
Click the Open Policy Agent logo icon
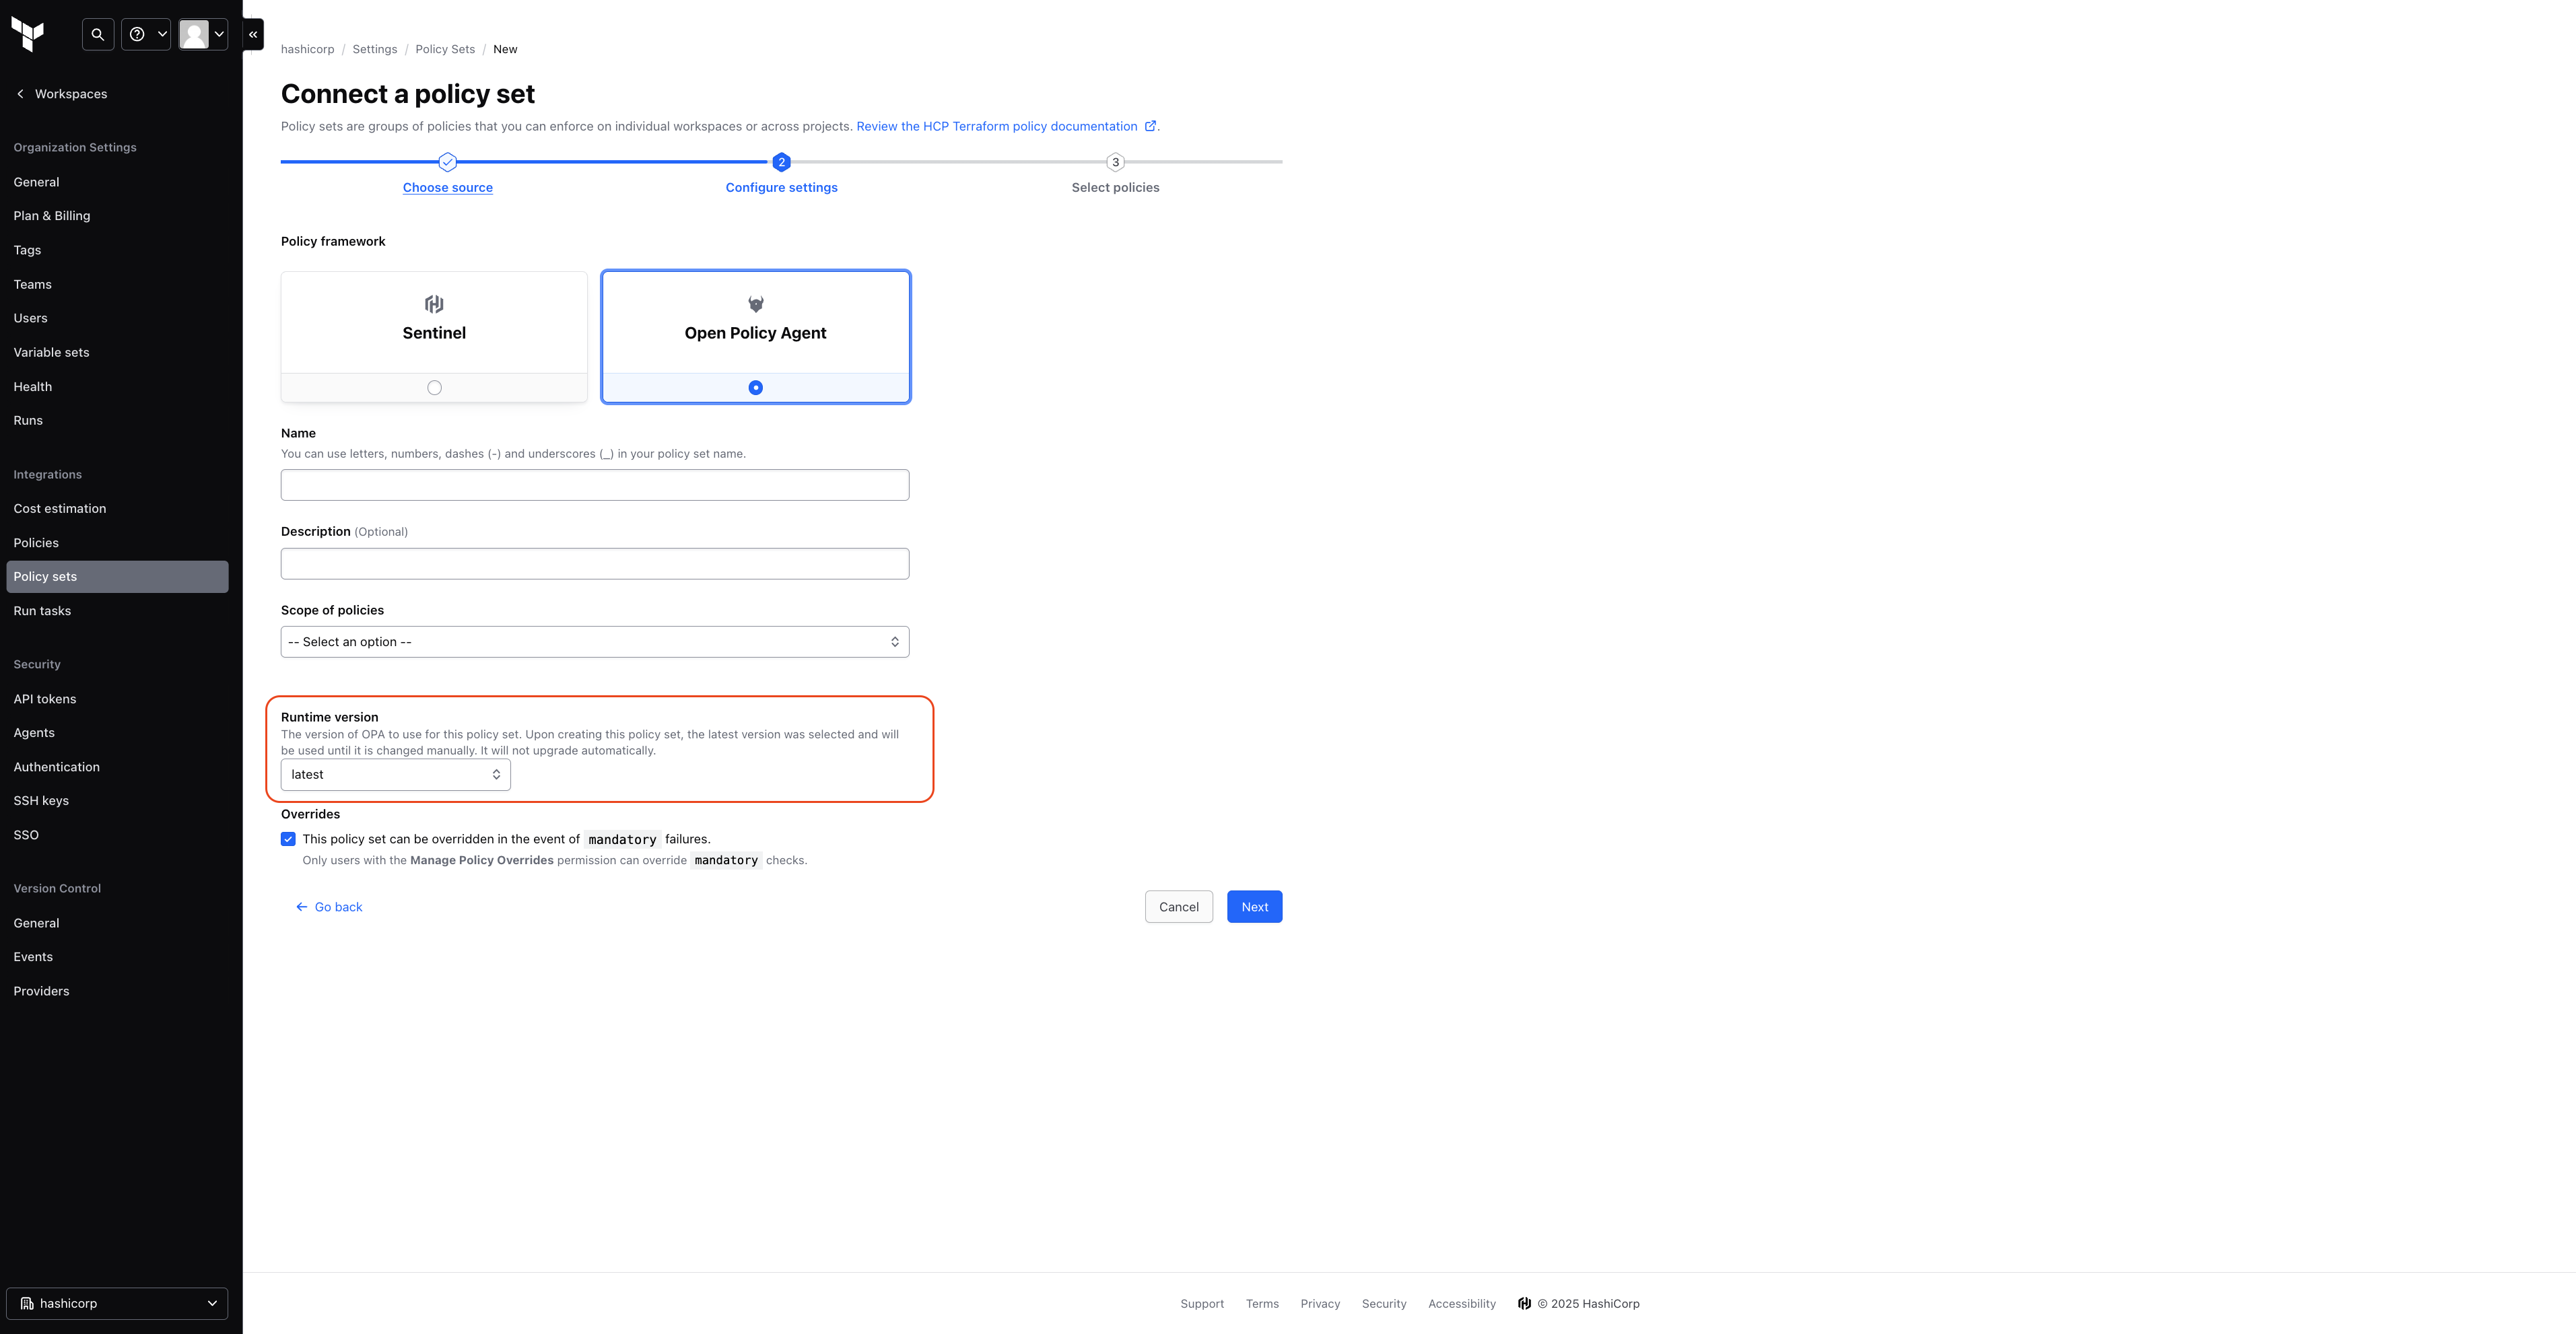[x=755, y=304]
